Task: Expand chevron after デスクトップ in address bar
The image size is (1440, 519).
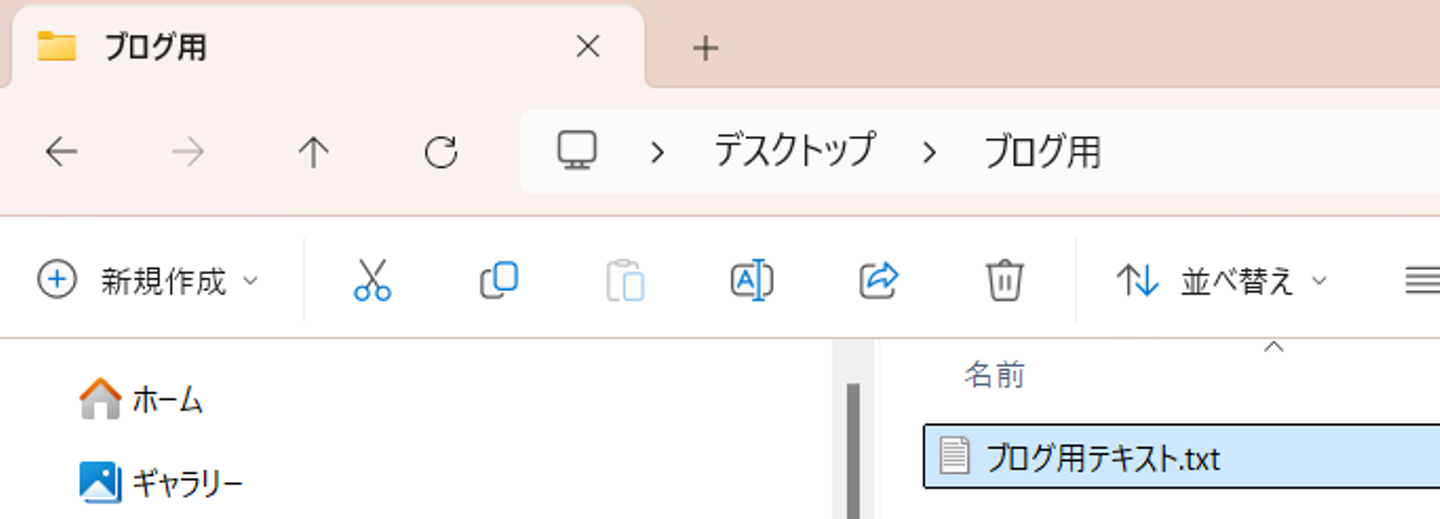Action: click(x=930, y=152)
